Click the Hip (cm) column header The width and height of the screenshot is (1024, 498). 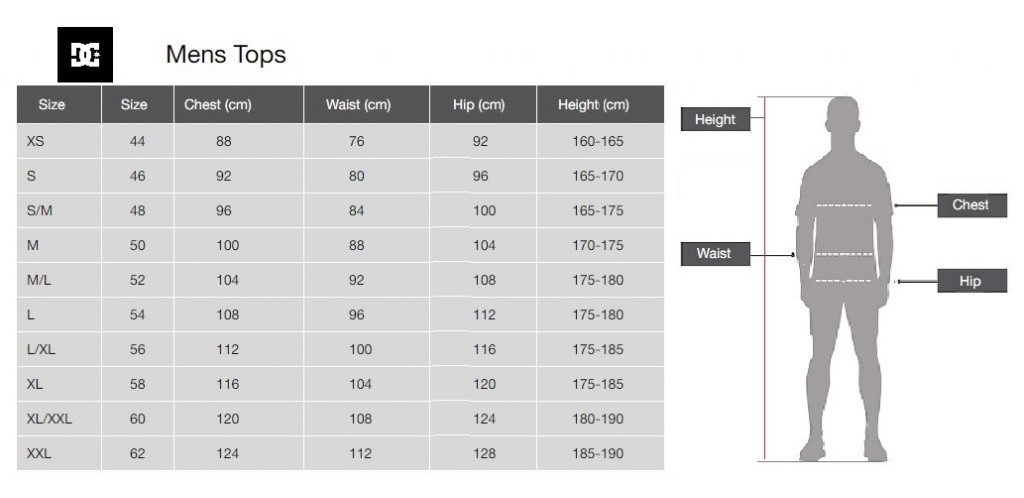pos(479,104)
